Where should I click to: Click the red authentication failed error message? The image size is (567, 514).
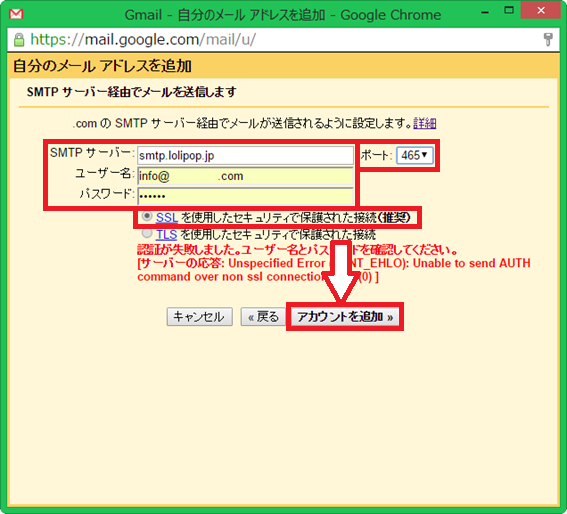[x=334, y=263]
